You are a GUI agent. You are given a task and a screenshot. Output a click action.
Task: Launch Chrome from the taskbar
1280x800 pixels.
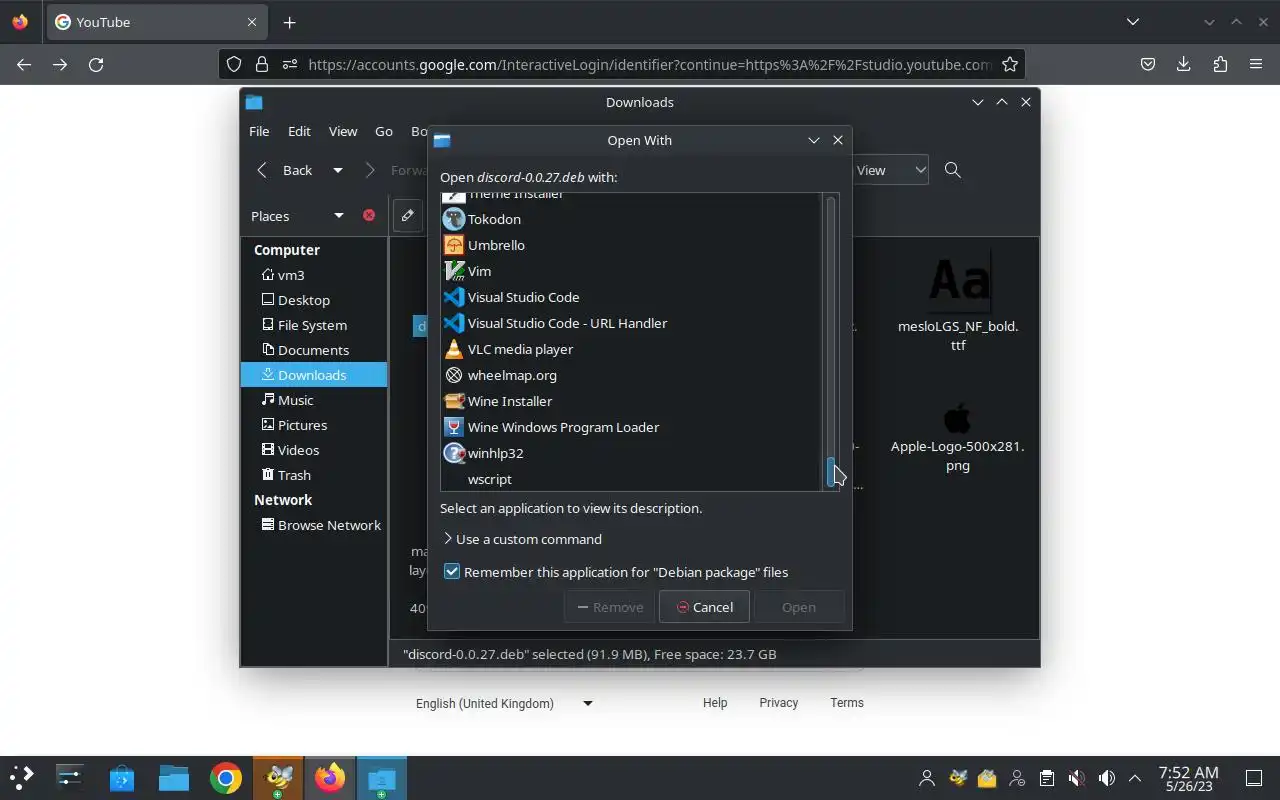226,778
